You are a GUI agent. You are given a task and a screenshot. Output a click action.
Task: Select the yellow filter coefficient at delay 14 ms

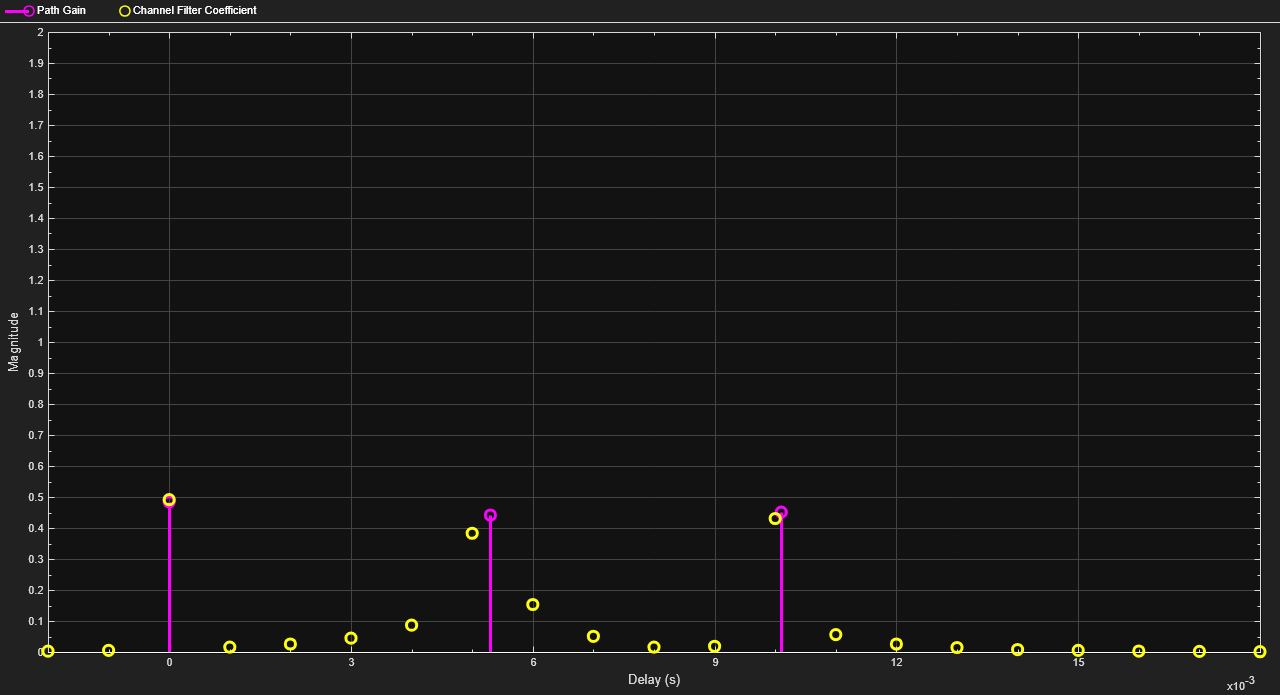(1017, 649)
